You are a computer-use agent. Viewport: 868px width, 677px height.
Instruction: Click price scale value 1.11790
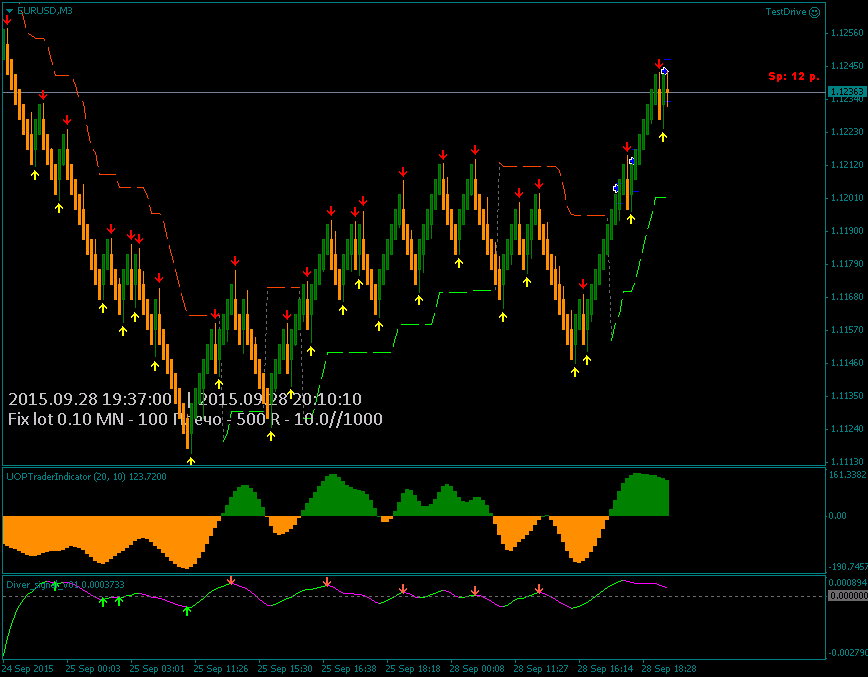[x=847, y=264]
